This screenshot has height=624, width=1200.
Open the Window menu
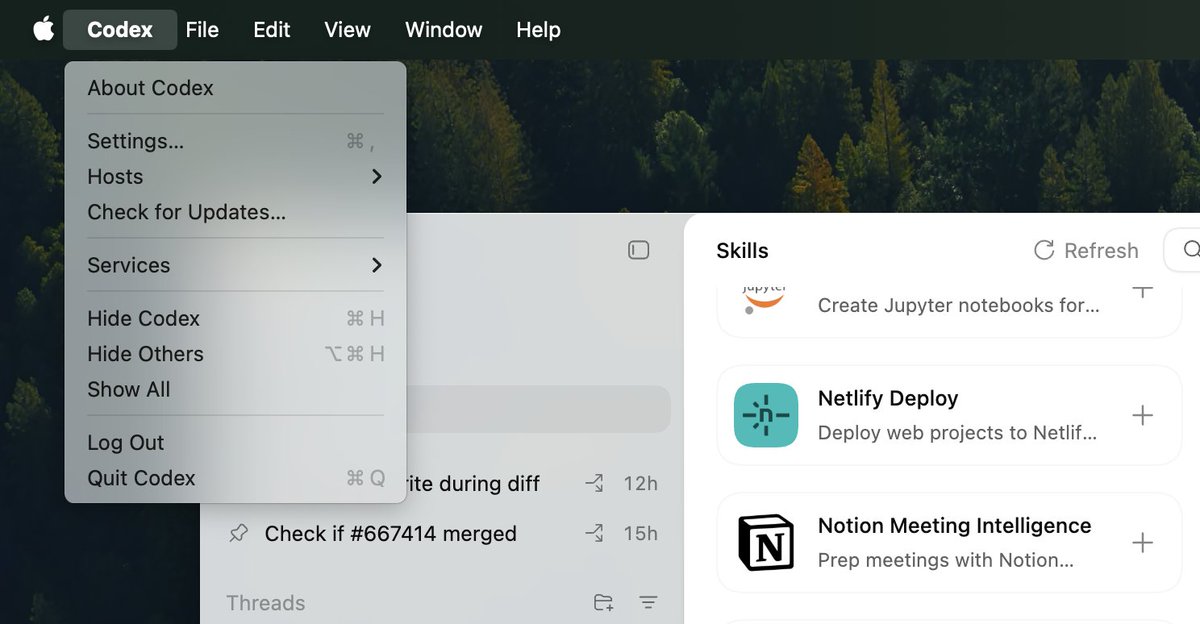[444, 30]
